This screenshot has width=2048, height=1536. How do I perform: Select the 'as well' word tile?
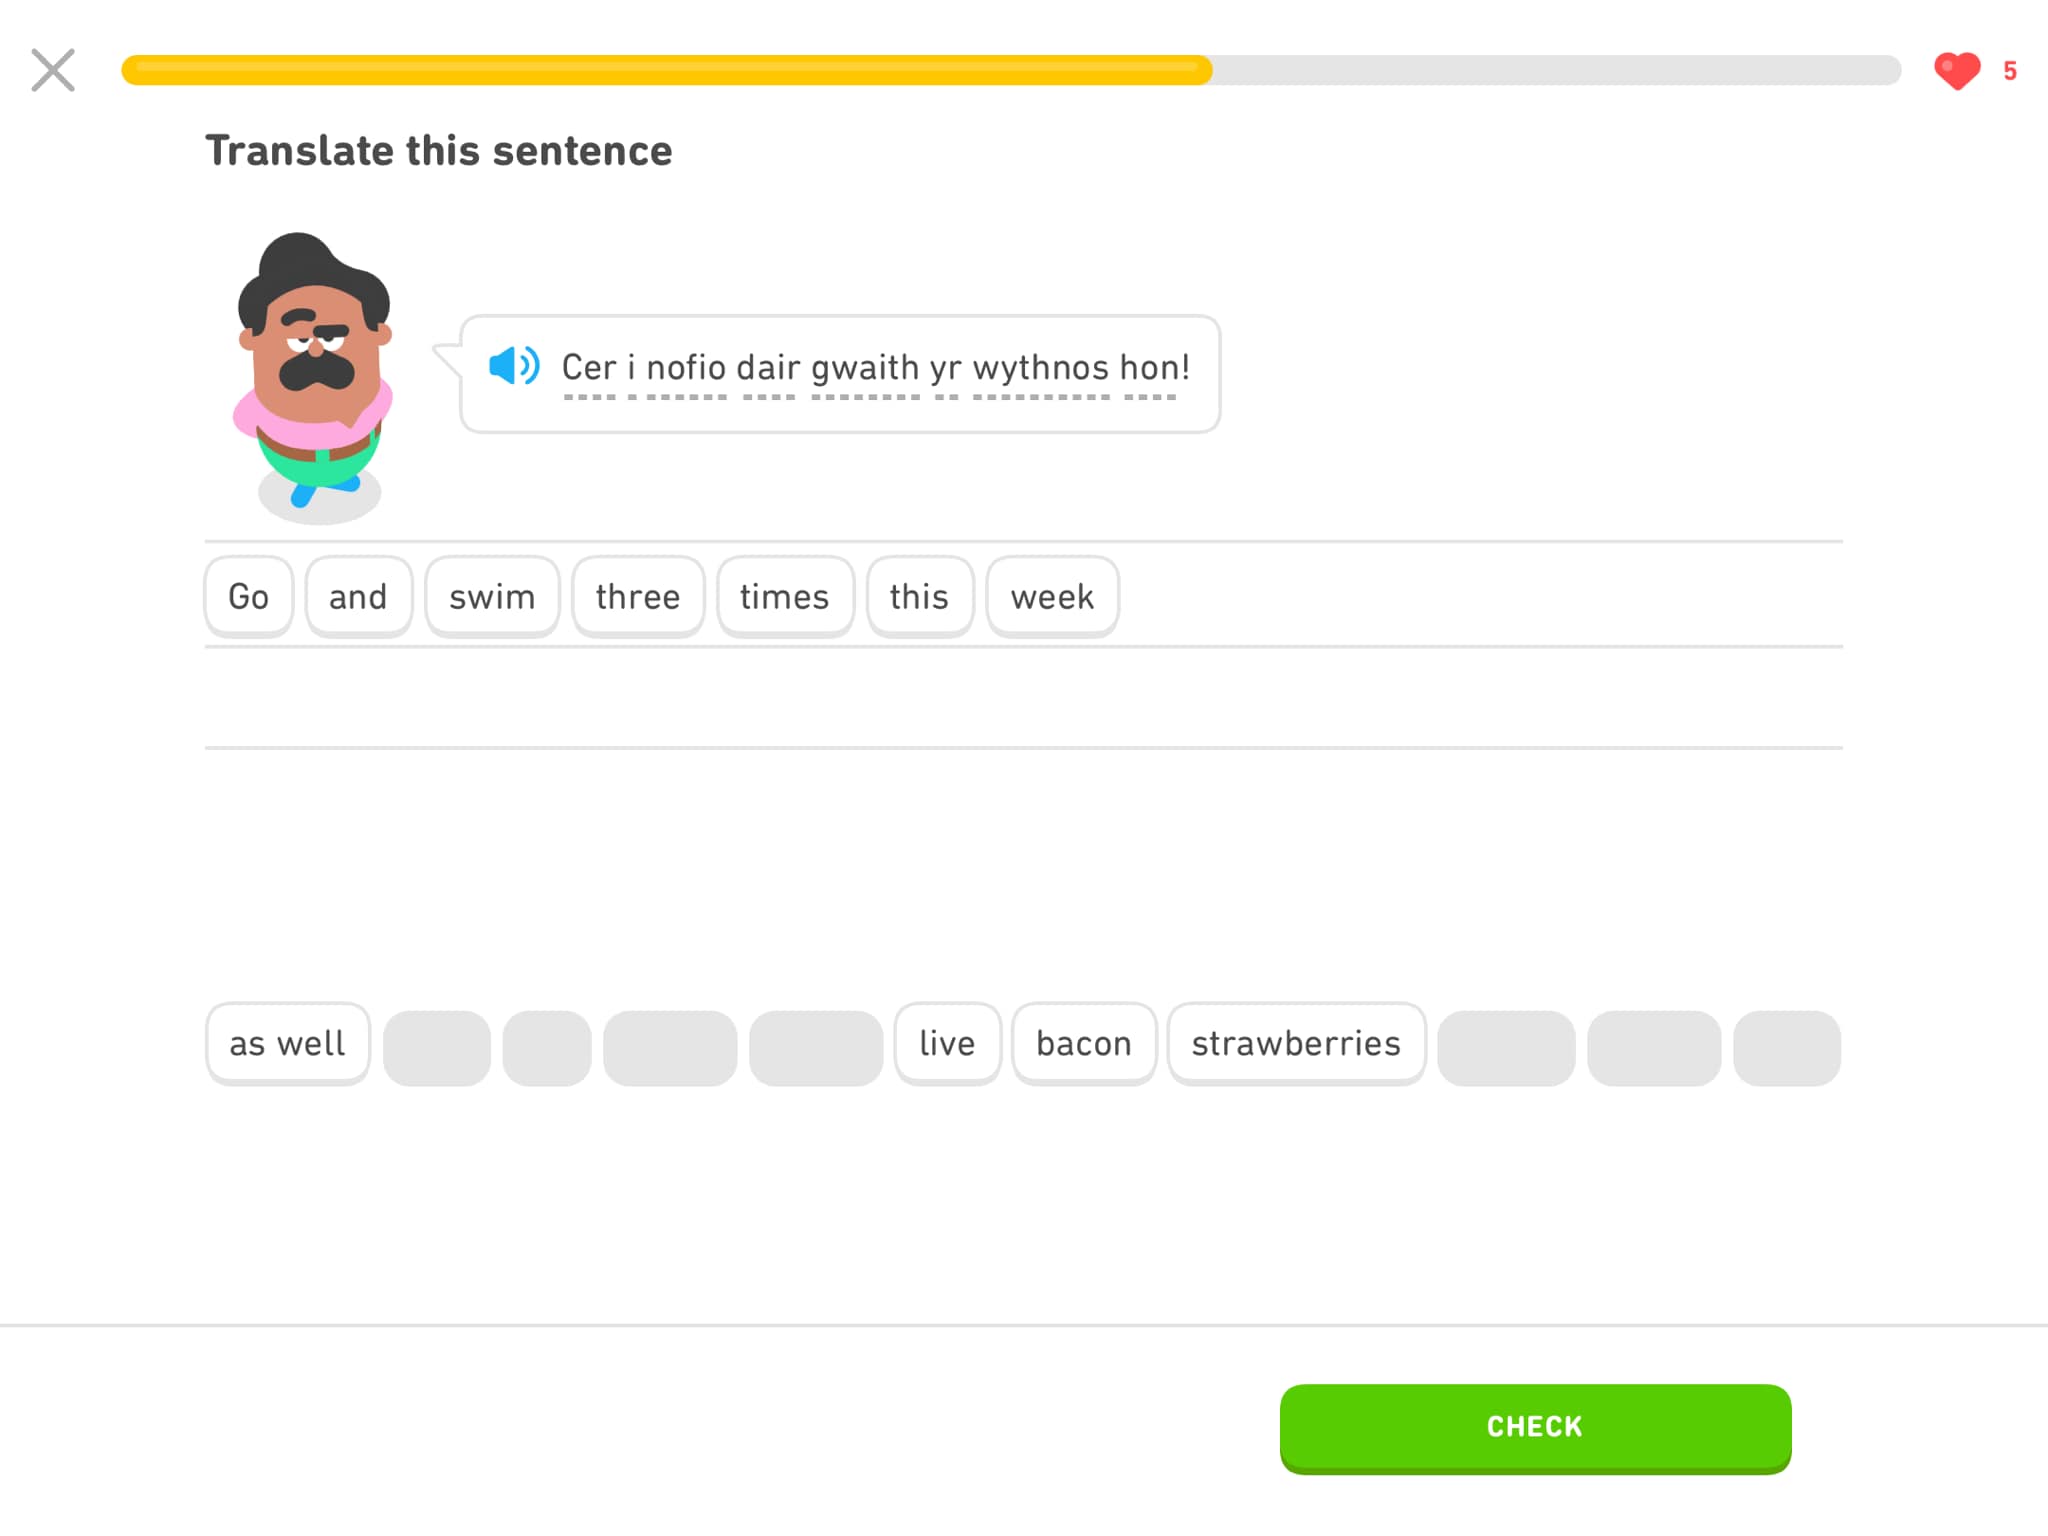[x=288, y=1044]
